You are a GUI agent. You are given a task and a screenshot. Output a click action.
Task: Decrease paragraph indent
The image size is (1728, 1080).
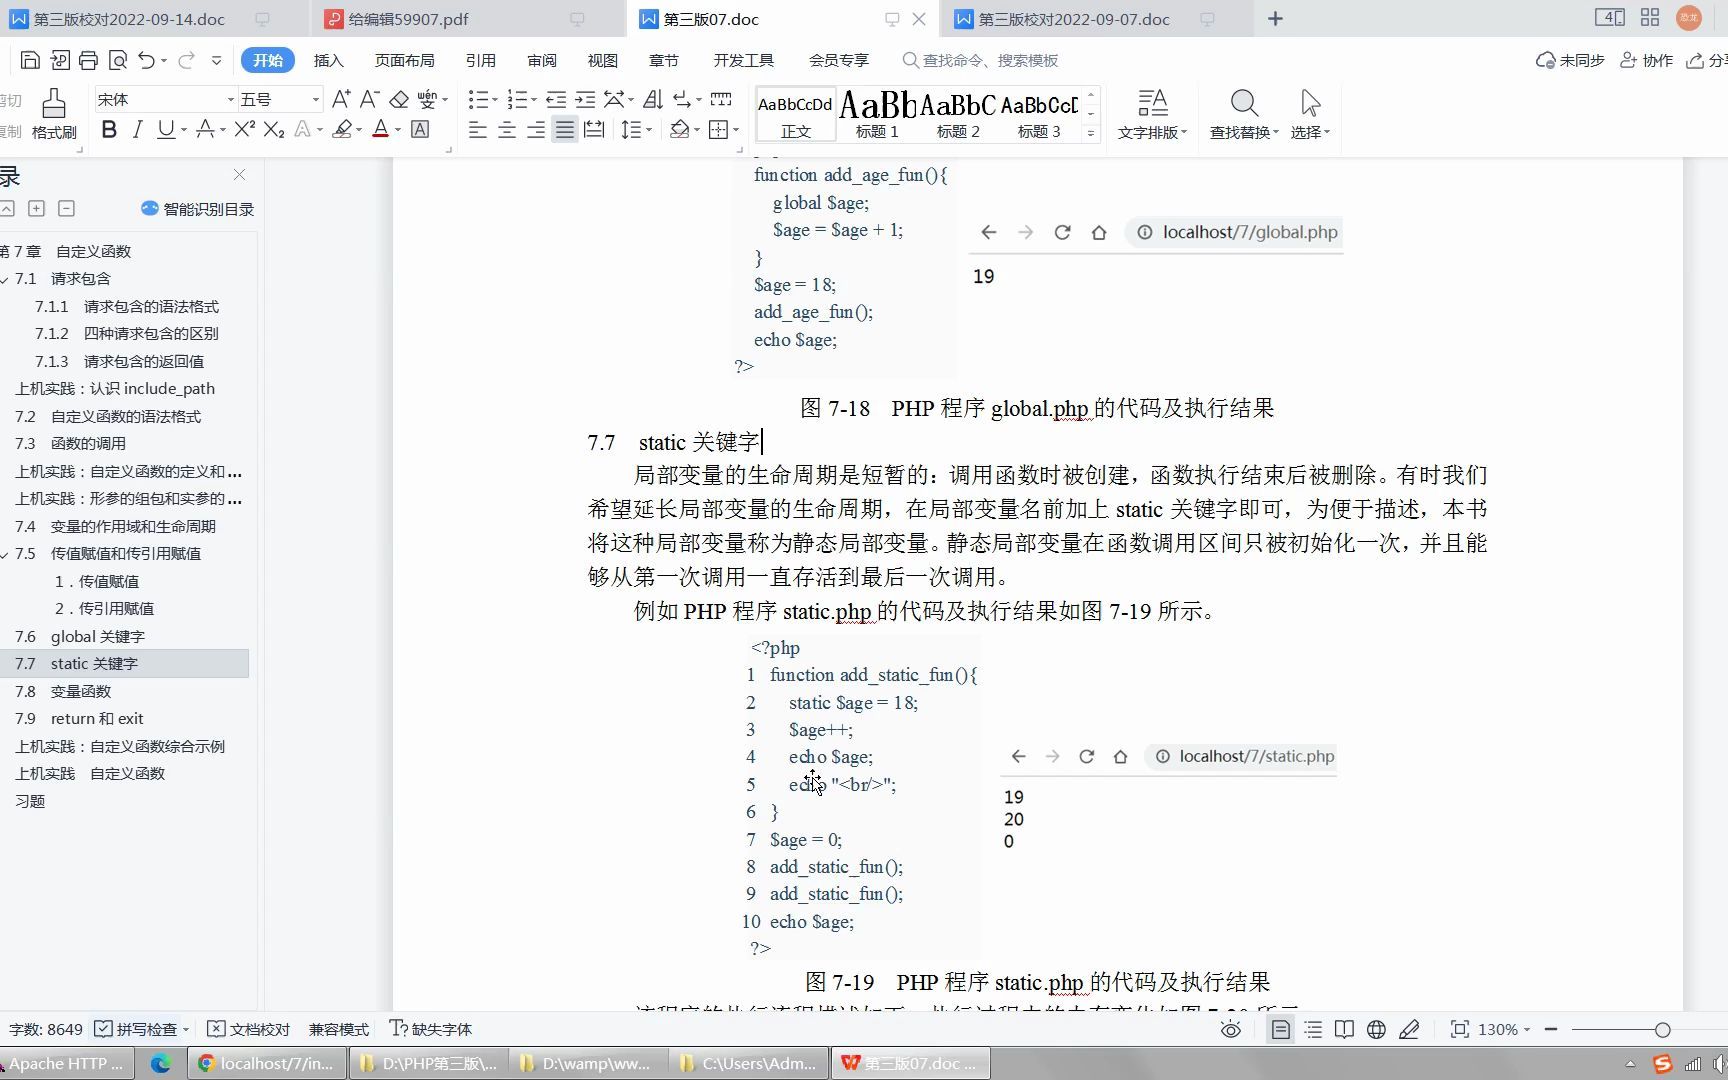pyautogui.click(x=556, y=99)
